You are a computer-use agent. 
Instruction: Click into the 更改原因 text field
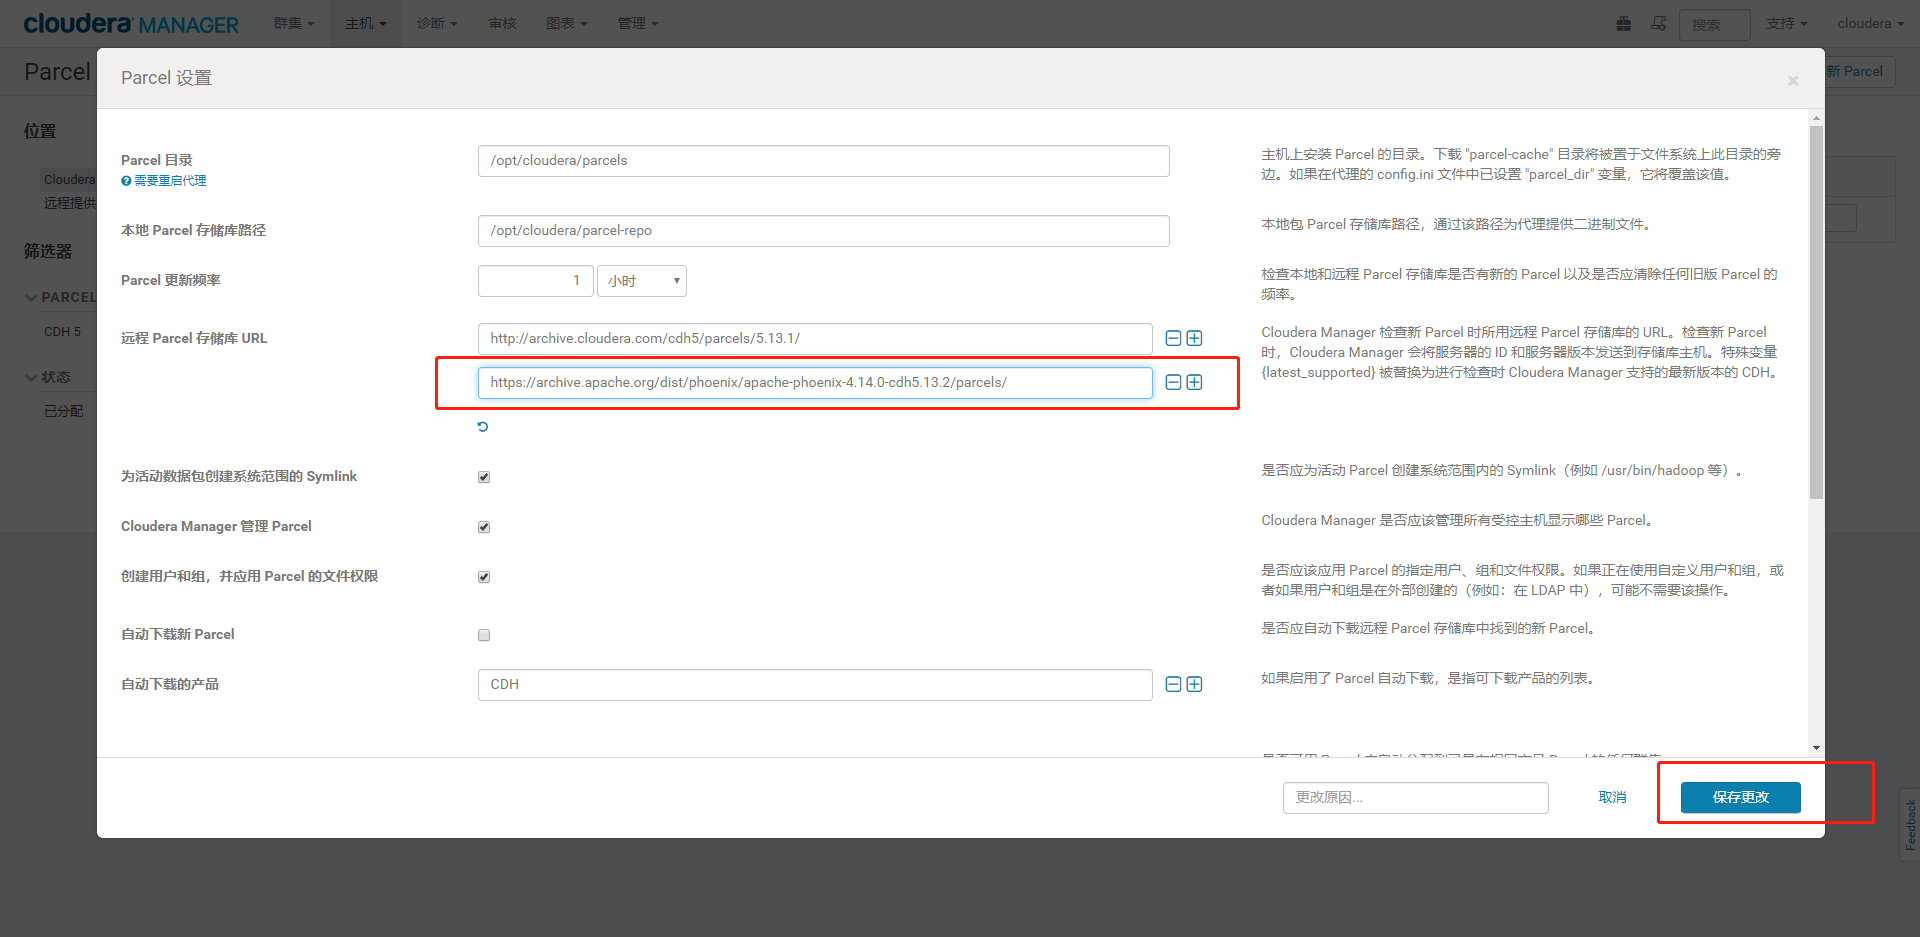pyautogui.click(x=1416, y=798)
